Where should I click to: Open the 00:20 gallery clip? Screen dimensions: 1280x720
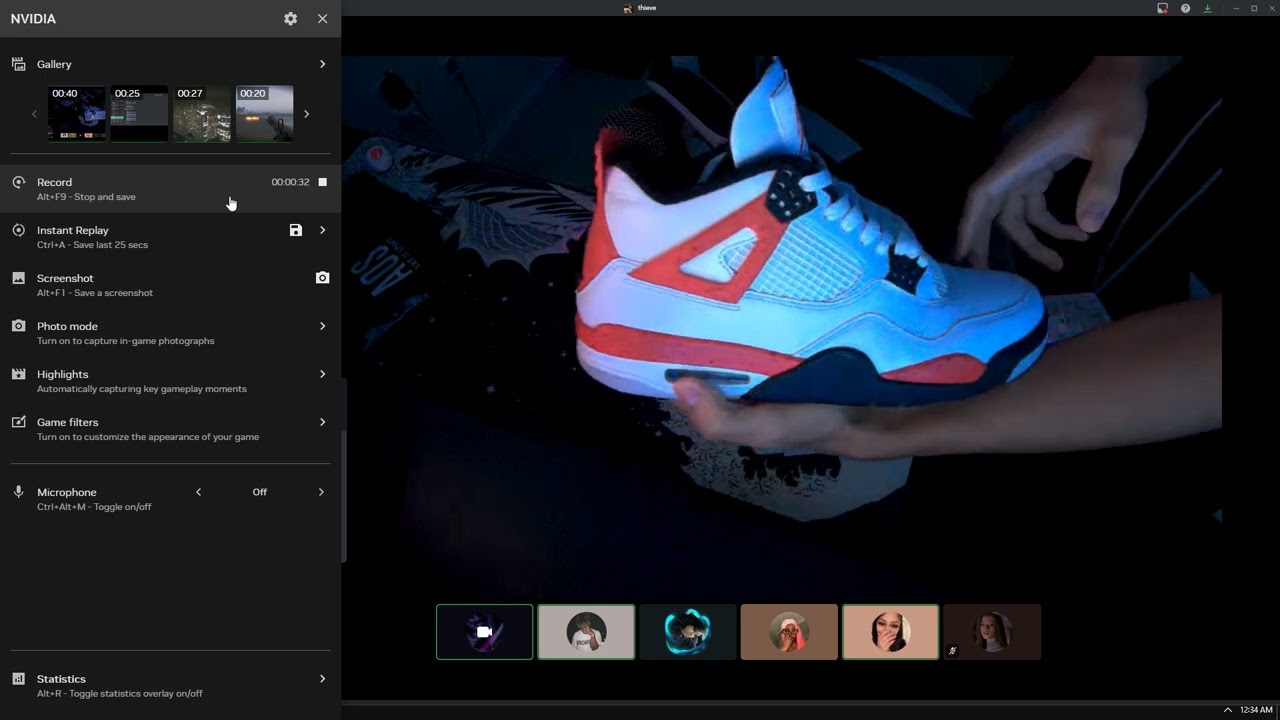pos(264,113)
